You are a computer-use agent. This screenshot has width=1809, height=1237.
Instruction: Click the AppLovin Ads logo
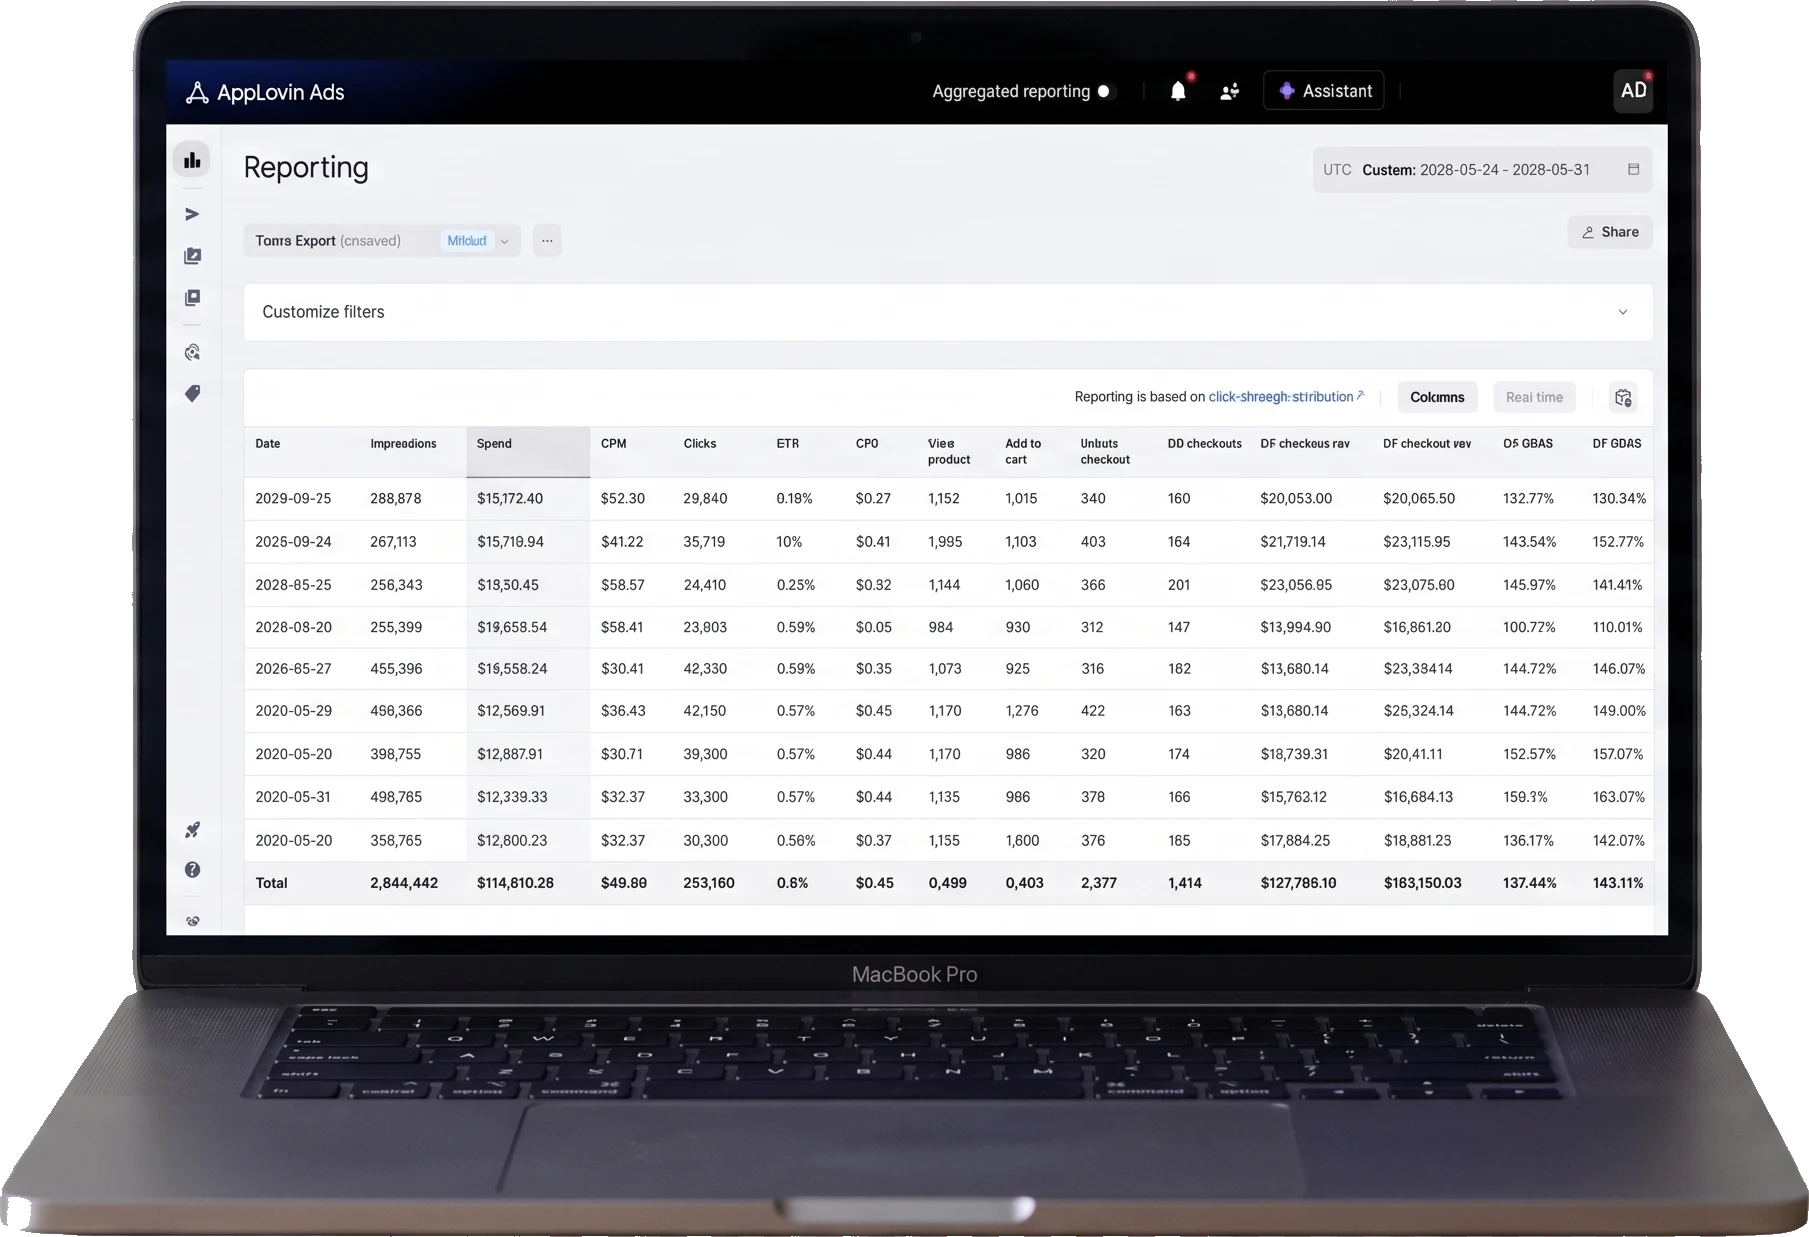tap(265, 92)
